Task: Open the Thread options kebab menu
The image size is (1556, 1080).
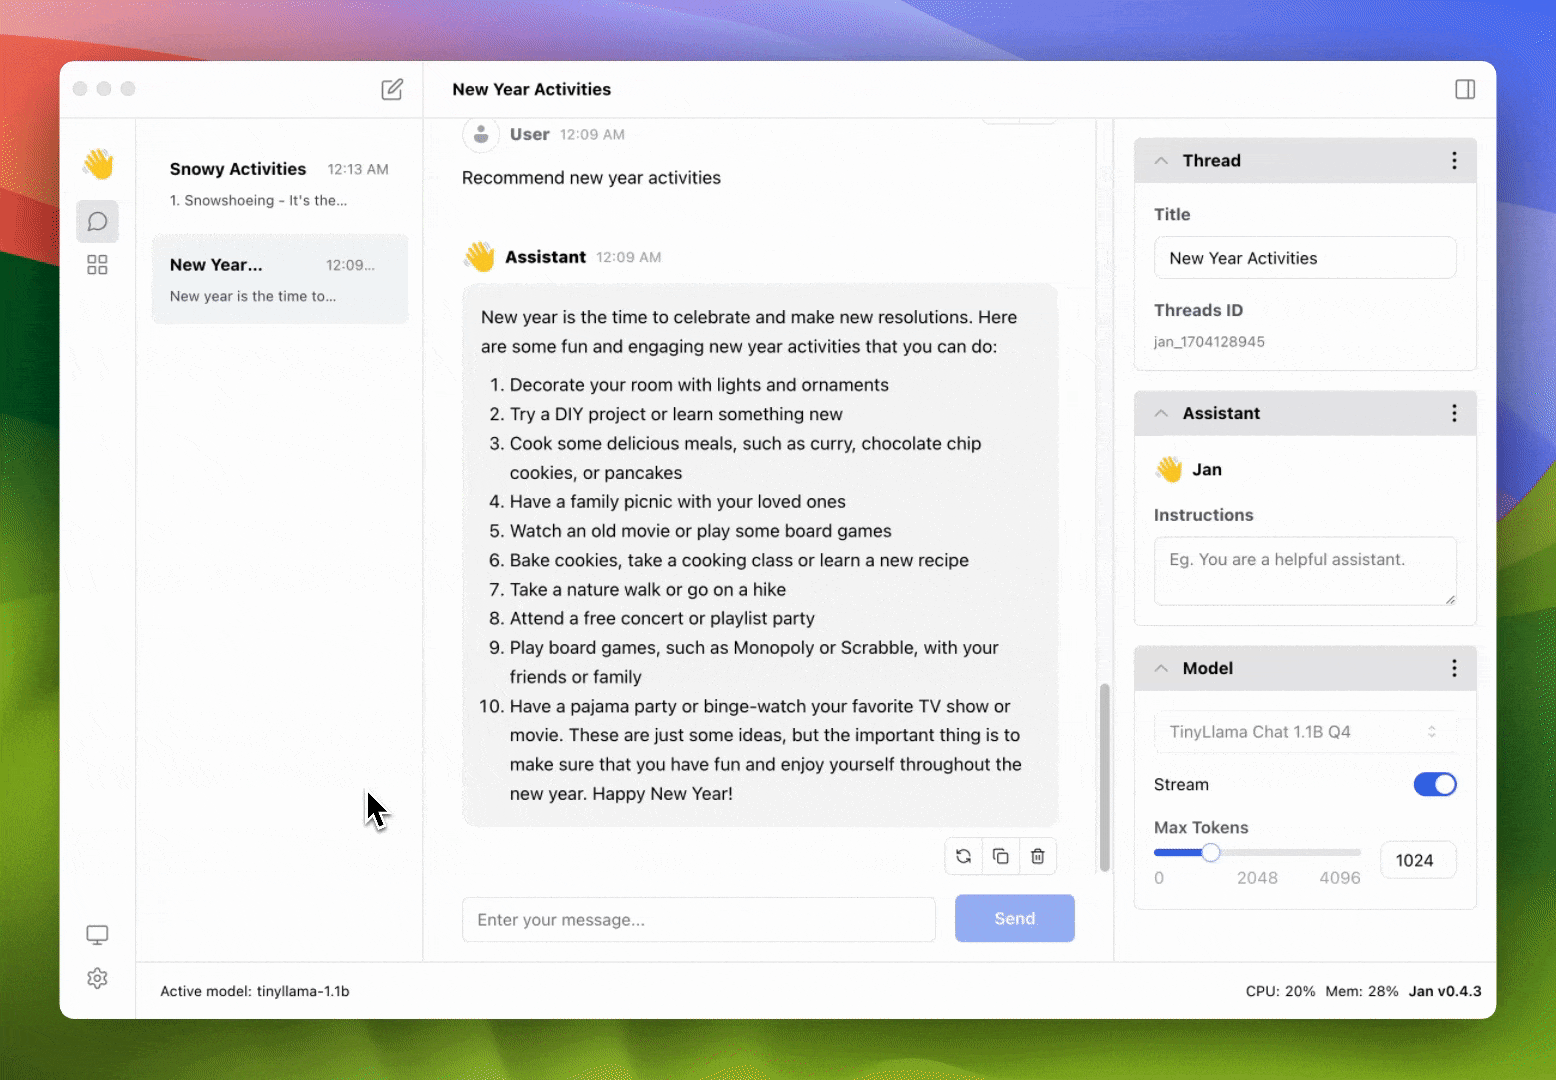Action: click(1455, 160)
